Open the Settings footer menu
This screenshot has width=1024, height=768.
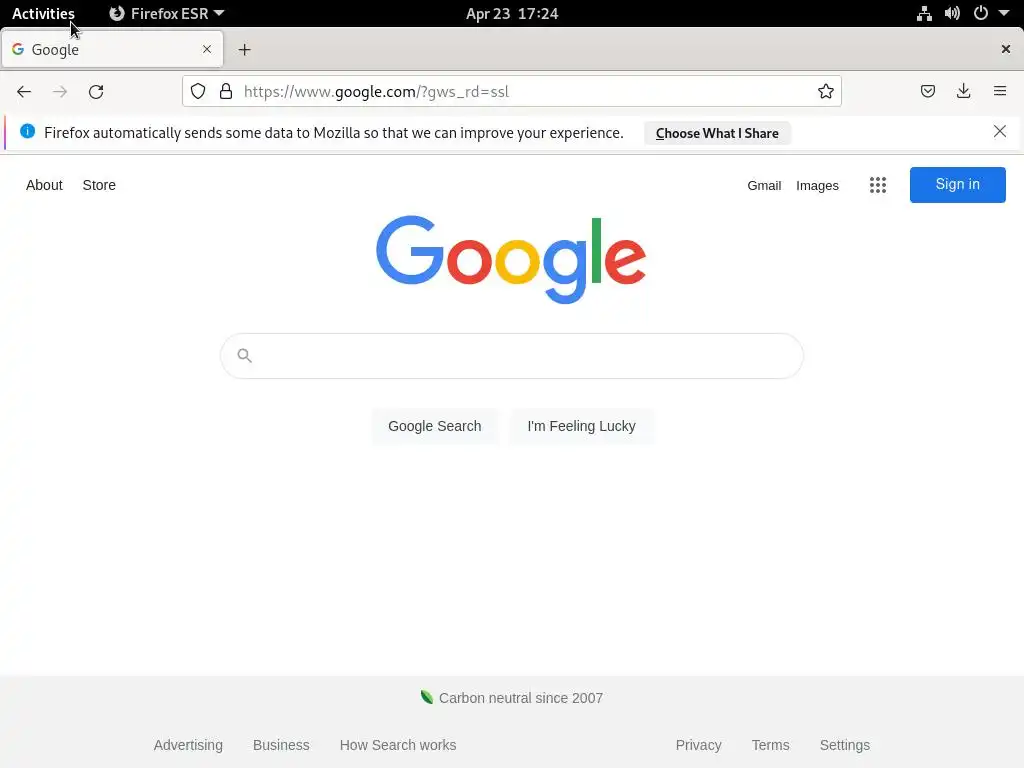844,745
